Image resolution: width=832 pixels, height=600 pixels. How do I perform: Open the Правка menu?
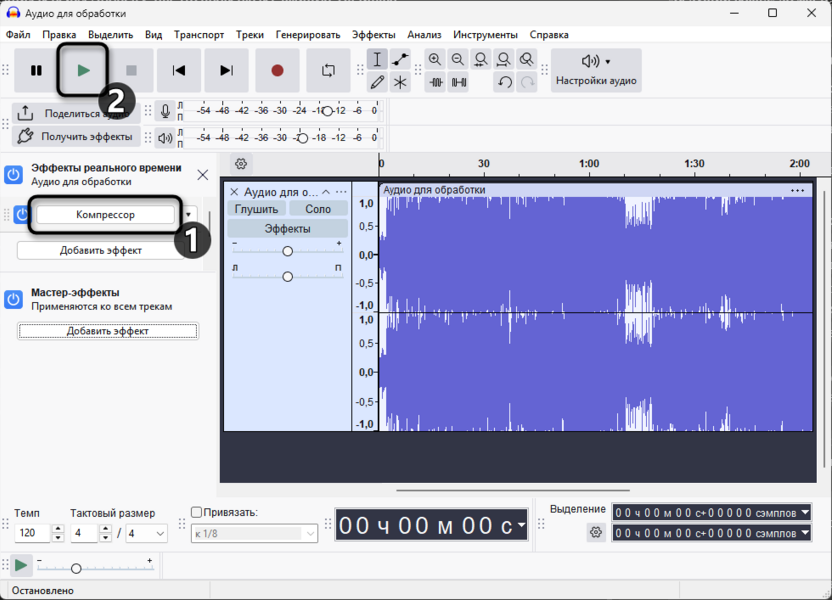[x=59, y=34]
